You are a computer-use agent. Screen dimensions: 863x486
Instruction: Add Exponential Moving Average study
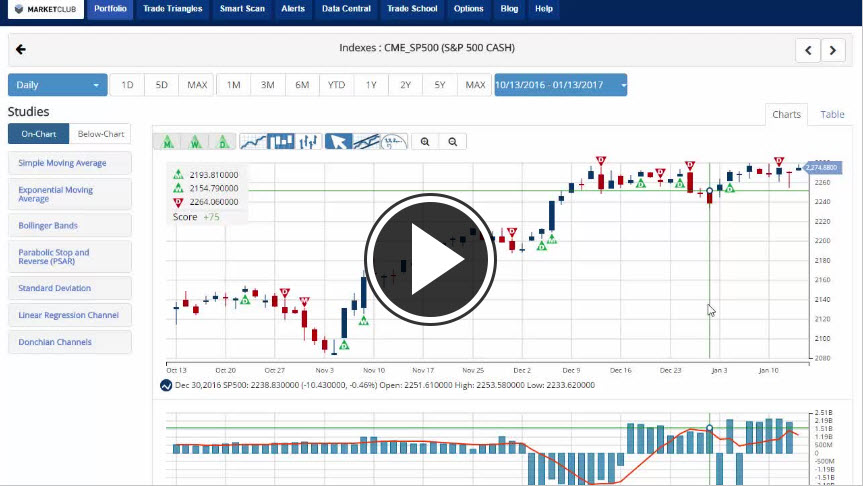tap(70, 194)
